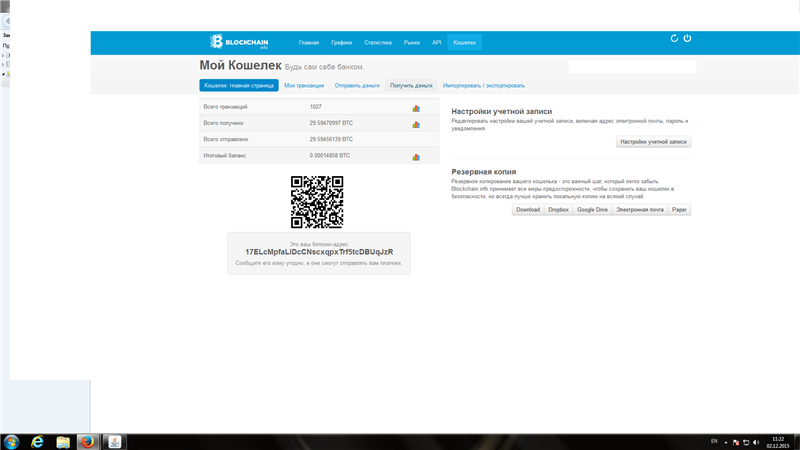This screenshot has width=800, height=450.
Task: Open Windows Explorer folder on taskbar
Action: 63,442
